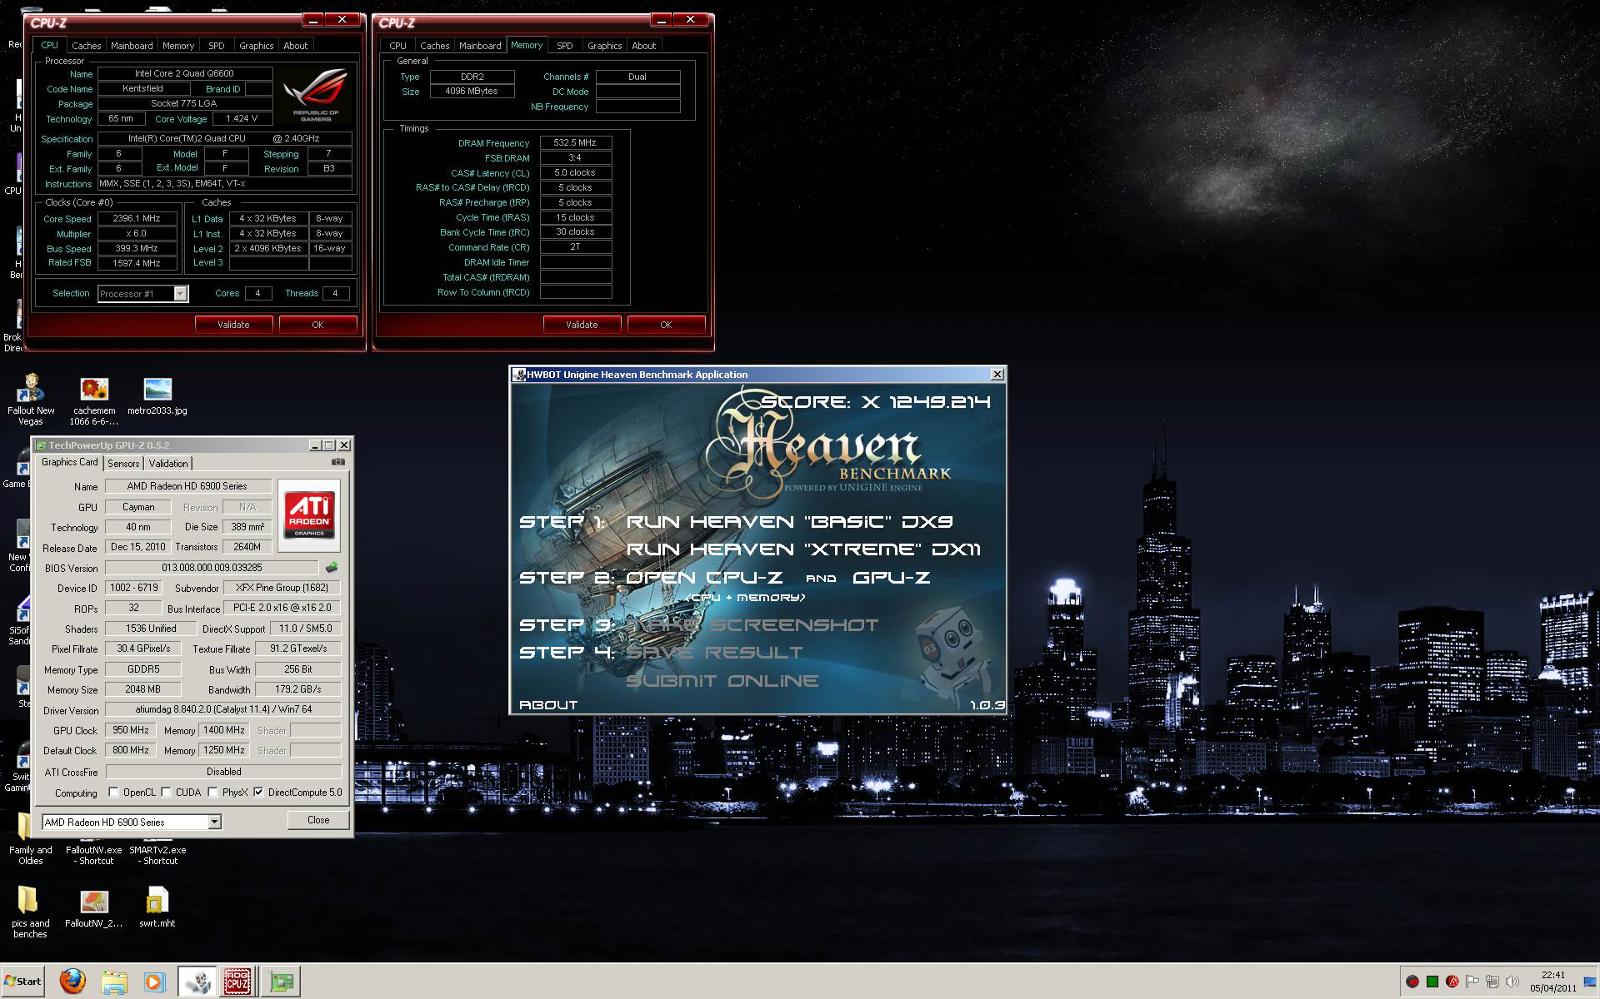1600x999 pixels.
Task: Switch to the Sensors tab in GPU-Z
Action: pyautogui.click(x=123, y=463)
